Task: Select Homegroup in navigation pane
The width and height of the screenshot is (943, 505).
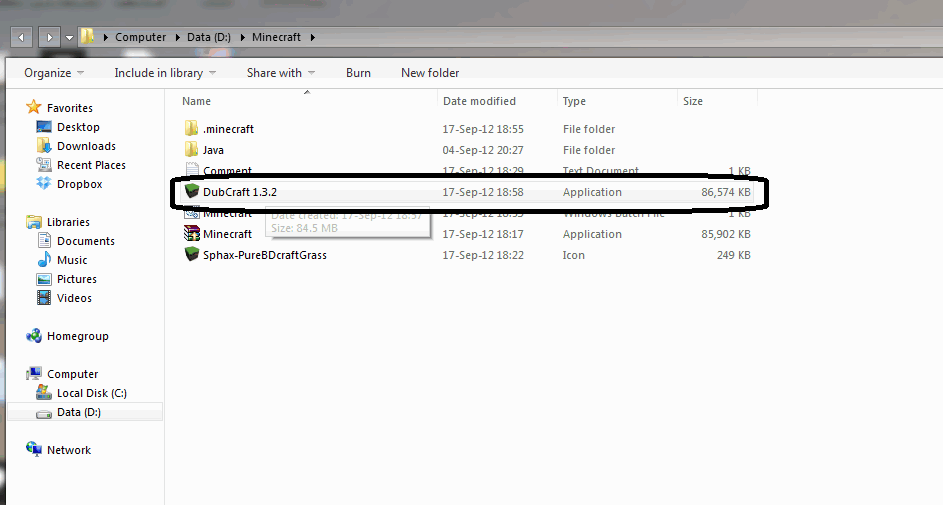Action: (78, 336)
